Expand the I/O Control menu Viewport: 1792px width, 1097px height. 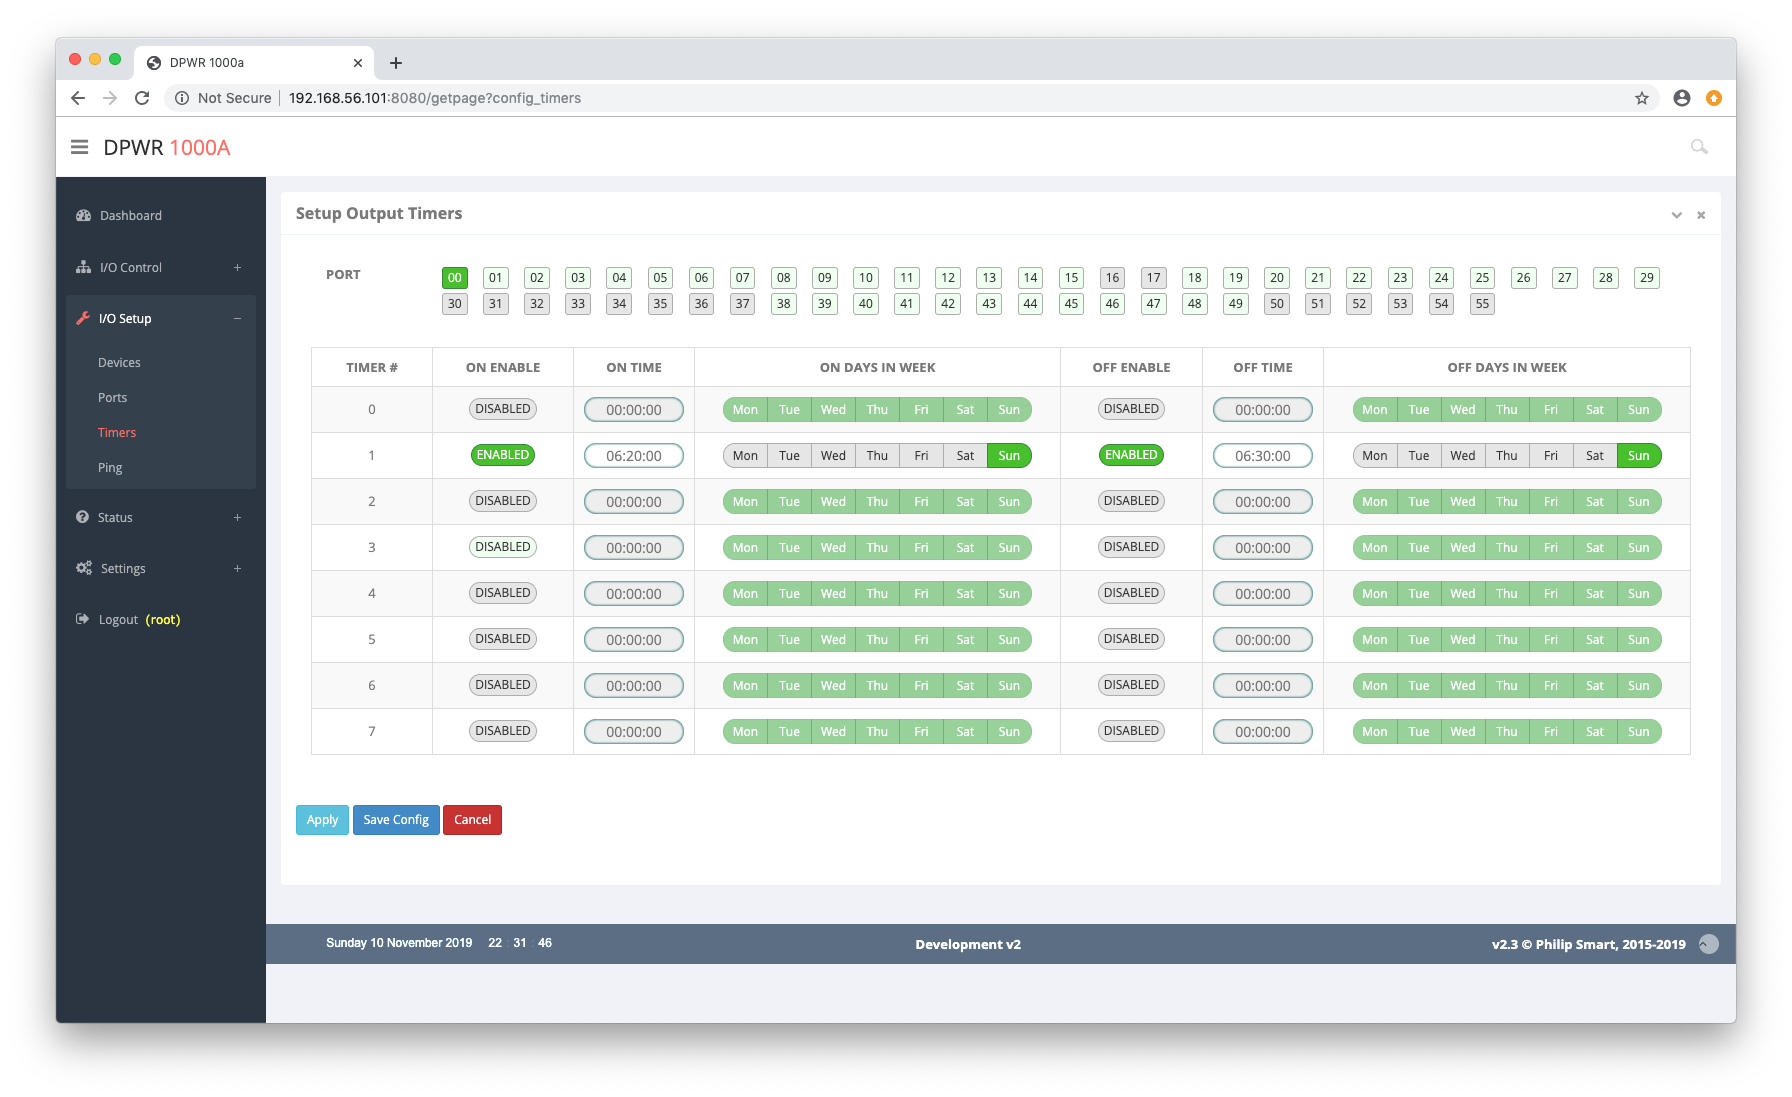click(x=237, y=268)
